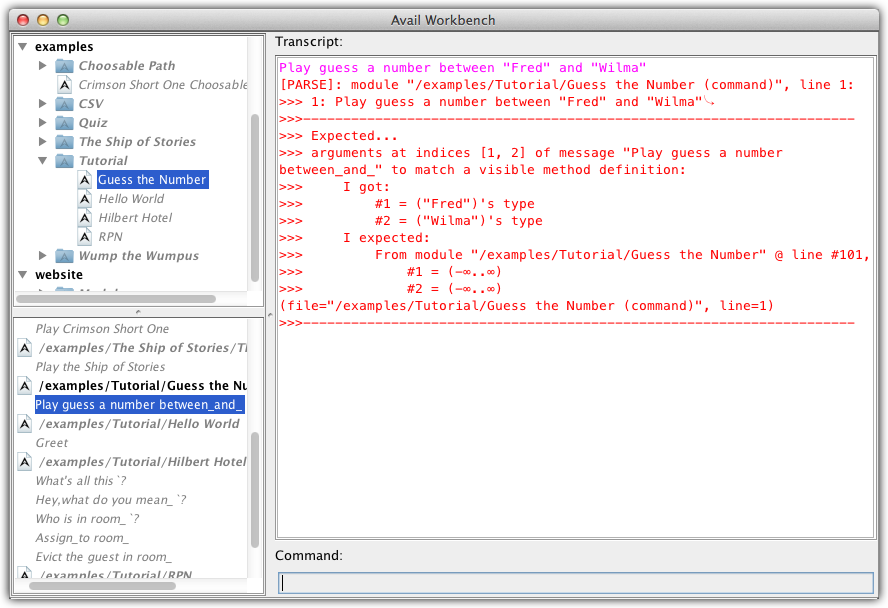Screen dimensions: 888x608
Task: Click the module icon beside /examples/The Ship of Stories
Action: 25,348
